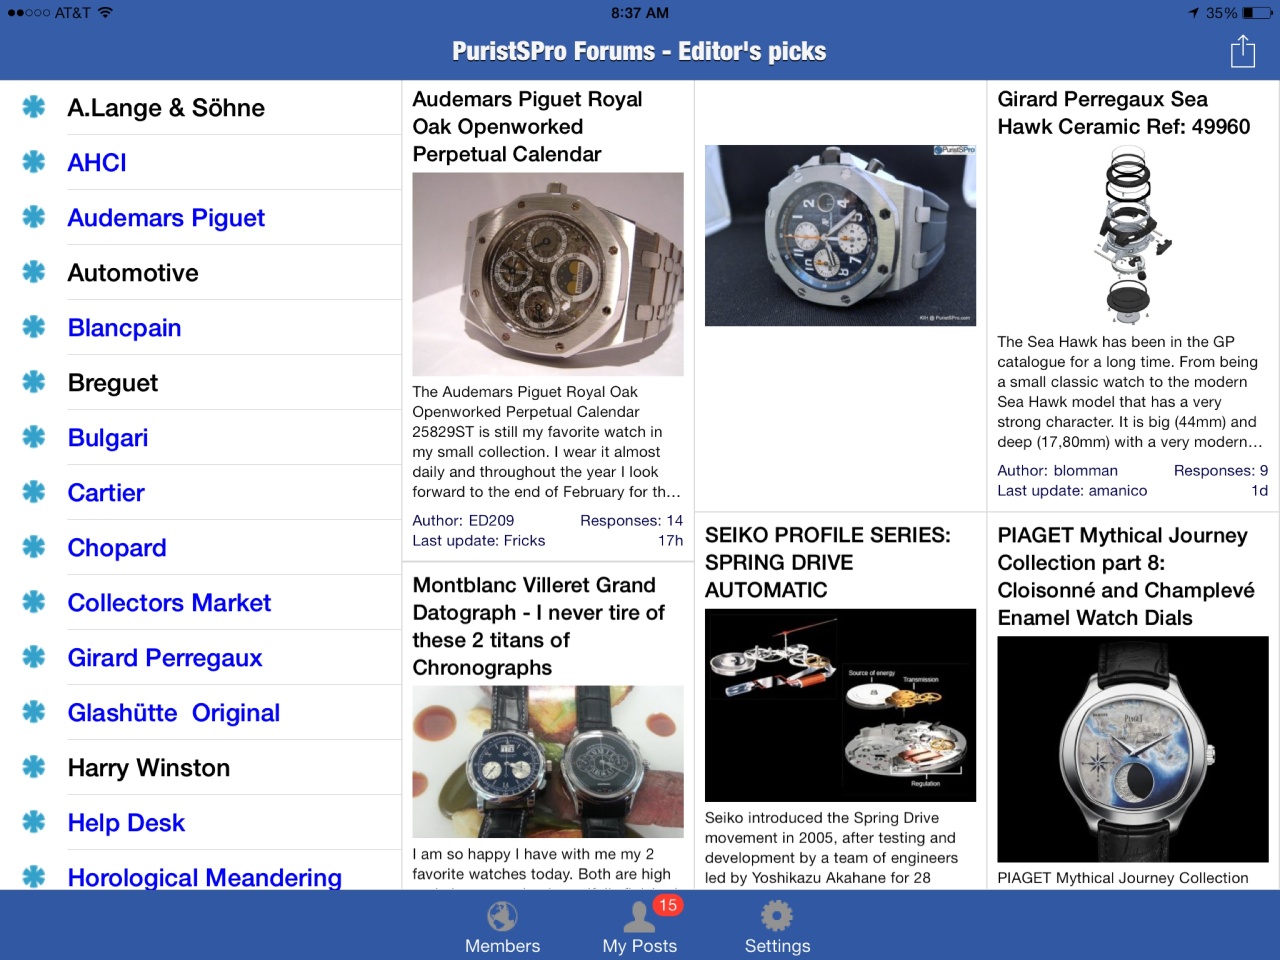Image resolution: width=1280 pixels, height=960 pixels.
Task: Select the Collectors Market forum
Action: (169, 603)
